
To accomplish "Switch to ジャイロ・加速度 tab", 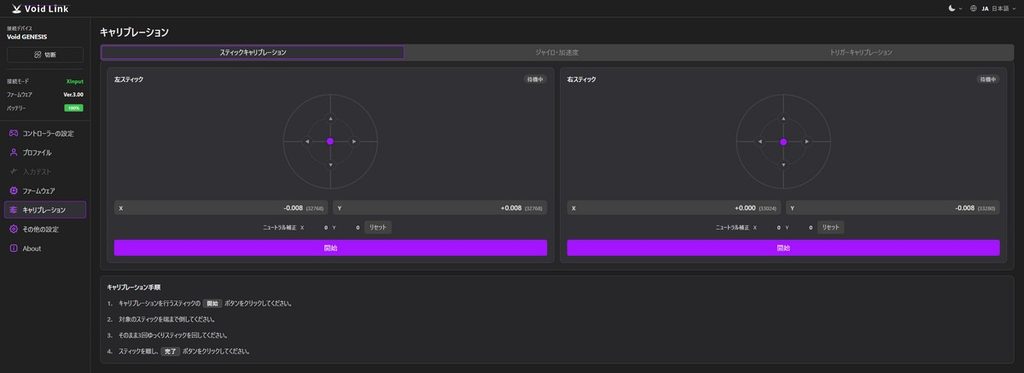I will [556, 52].
